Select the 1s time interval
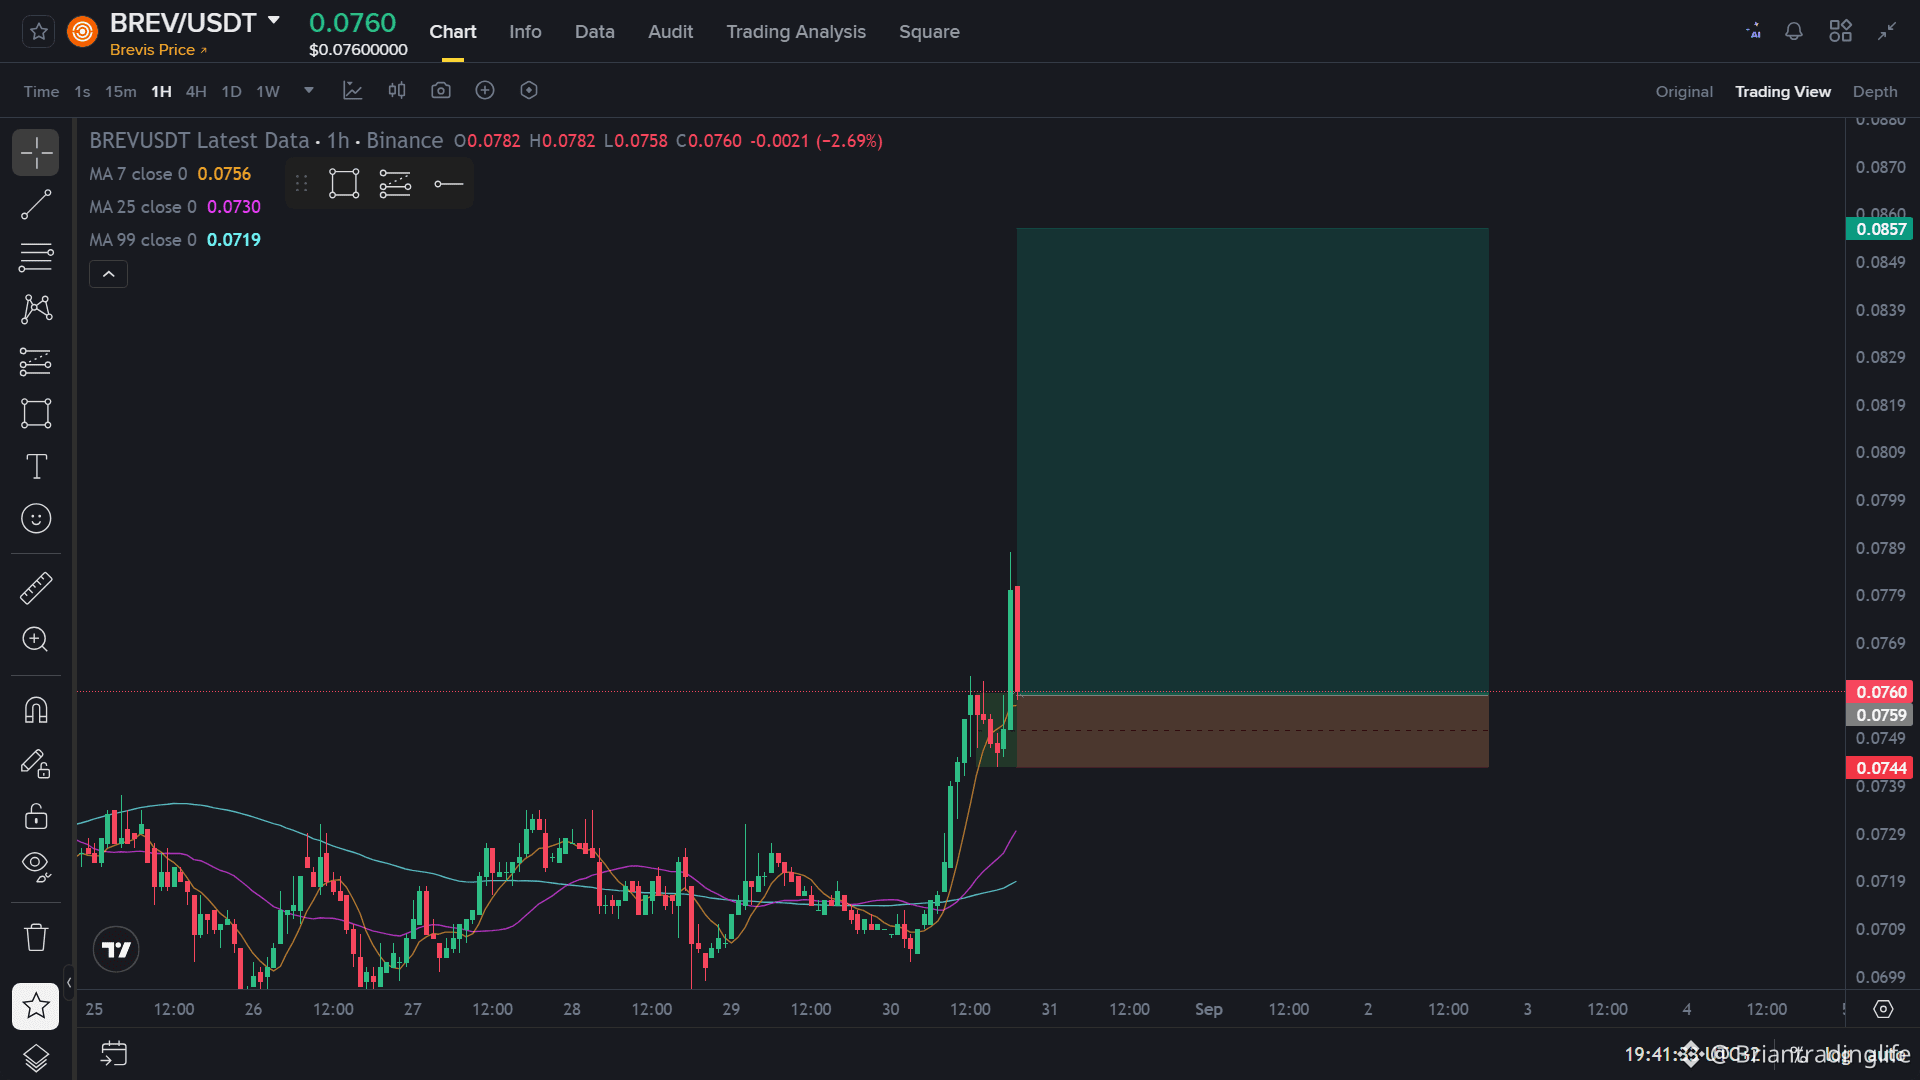1920x1080 pixels. tap(82, 92)
